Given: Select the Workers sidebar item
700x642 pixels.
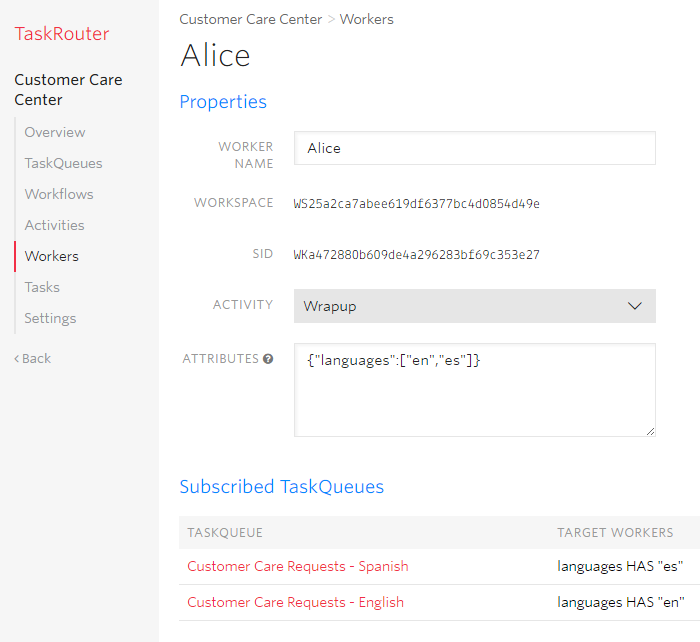Looking at the screenshot, I should 51,256.
